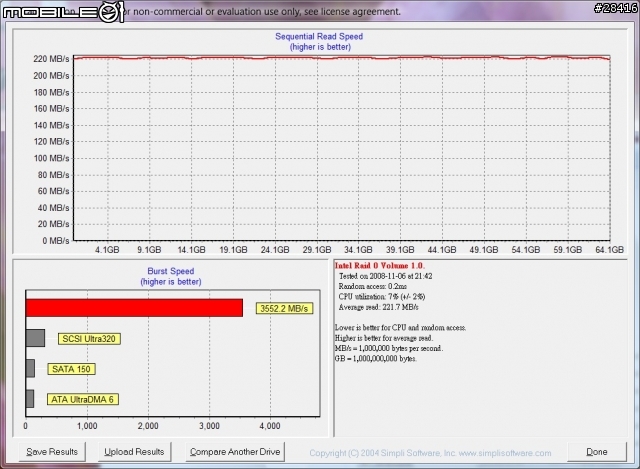Image resolution: width=640 pixels, height=469 pixels.
Task: Open Compare Another Drive
Action: click(x=235, y=452)
